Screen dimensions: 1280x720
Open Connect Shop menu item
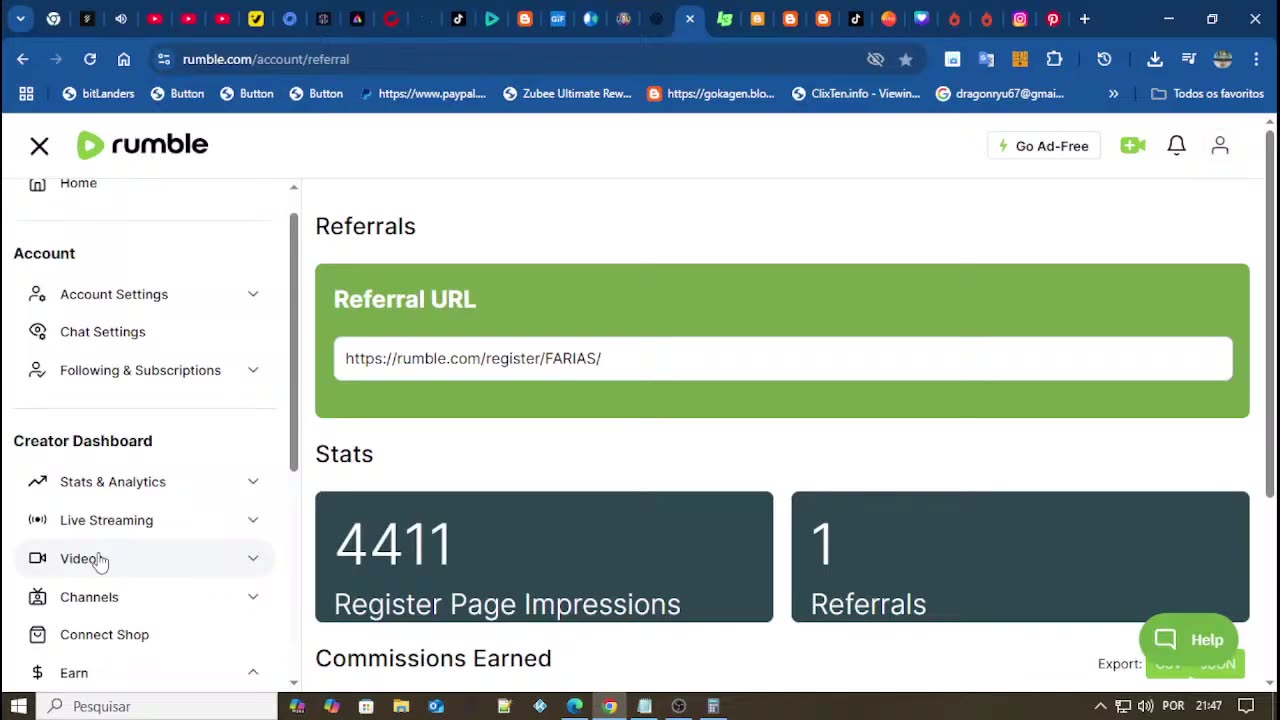[144, 635]
